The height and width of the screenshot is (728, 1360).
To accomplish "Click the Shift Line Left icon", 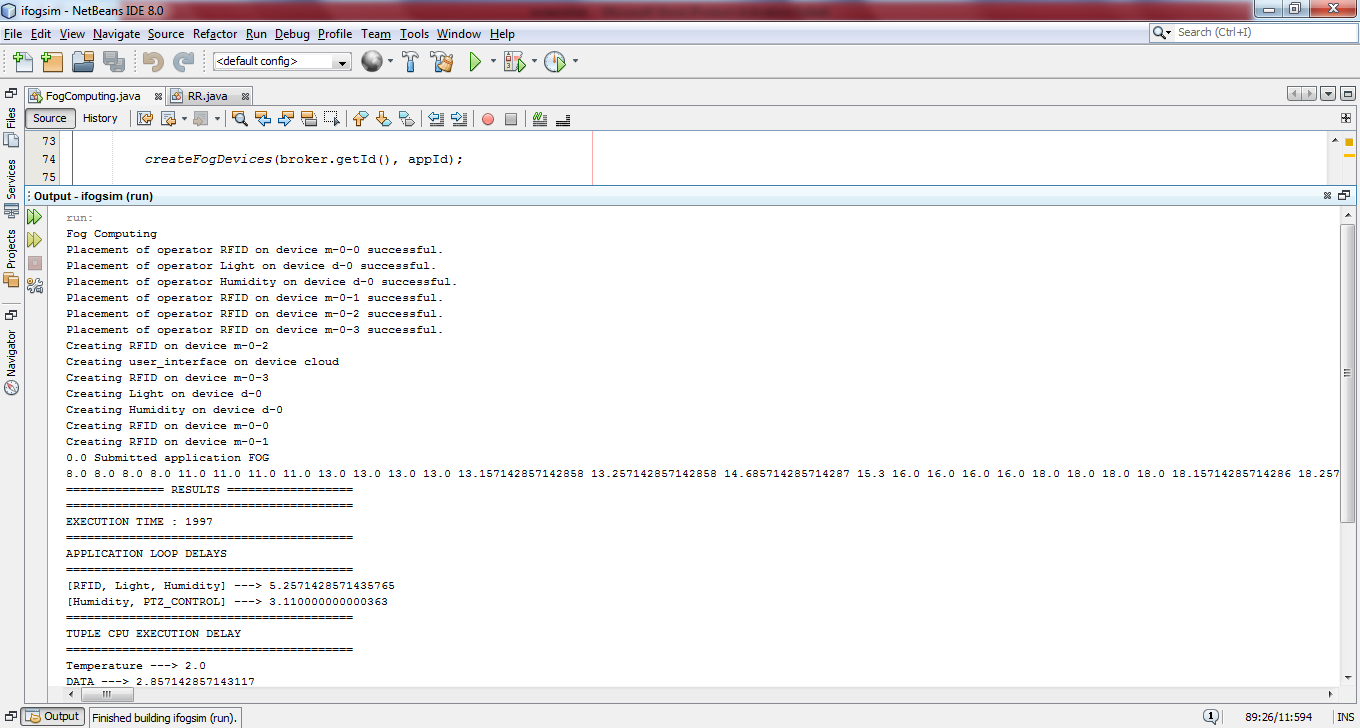I will pyautogui.click(x=436, y=119).
